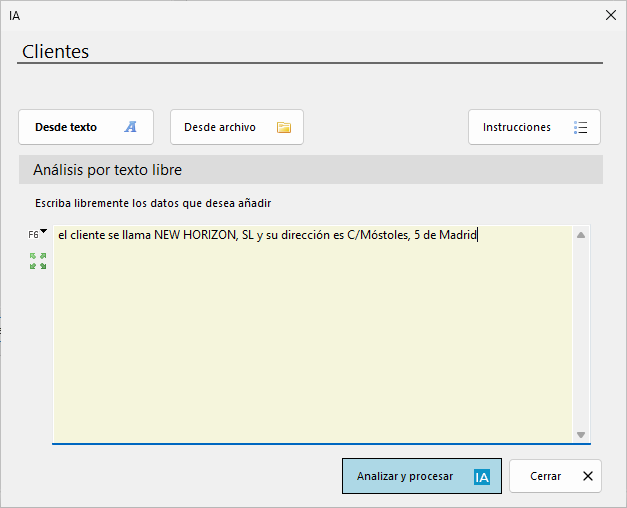627x508 pixels.
Task: Open the Instrucciones button
Action: point(534,127)
